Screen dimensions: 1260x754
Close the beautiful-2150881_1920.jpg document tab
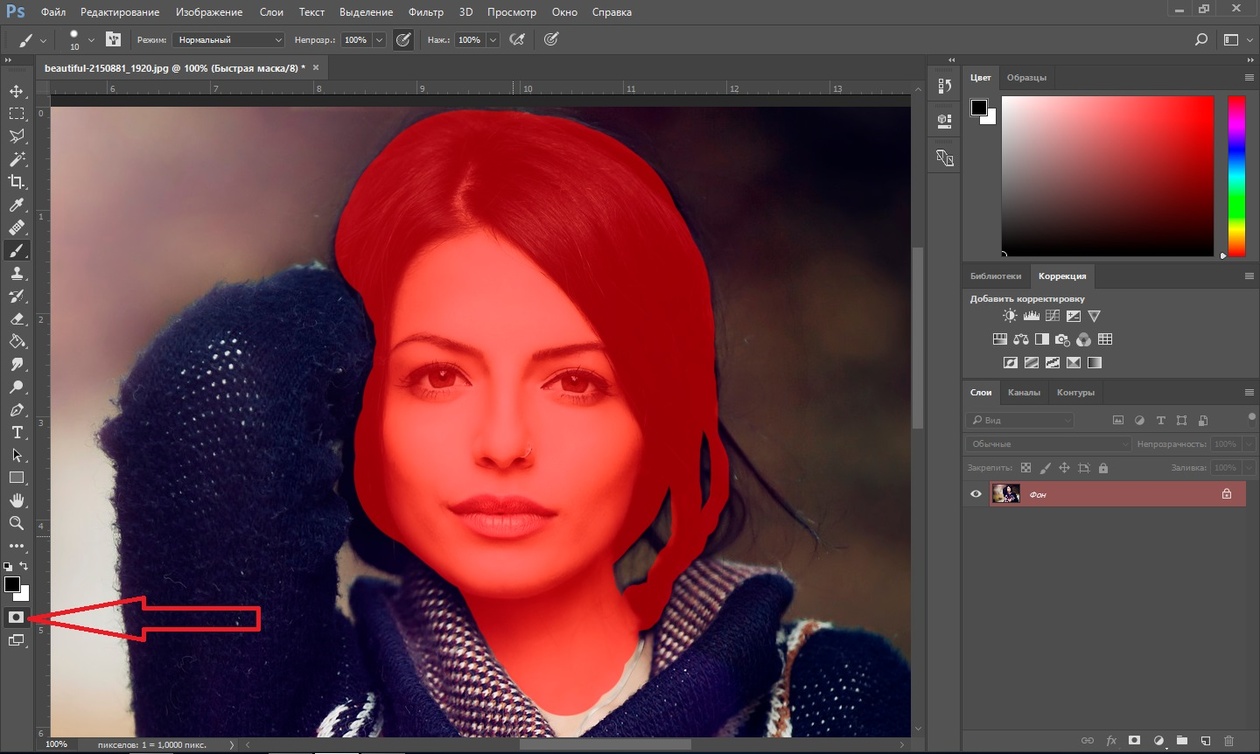tap(316, 67)
